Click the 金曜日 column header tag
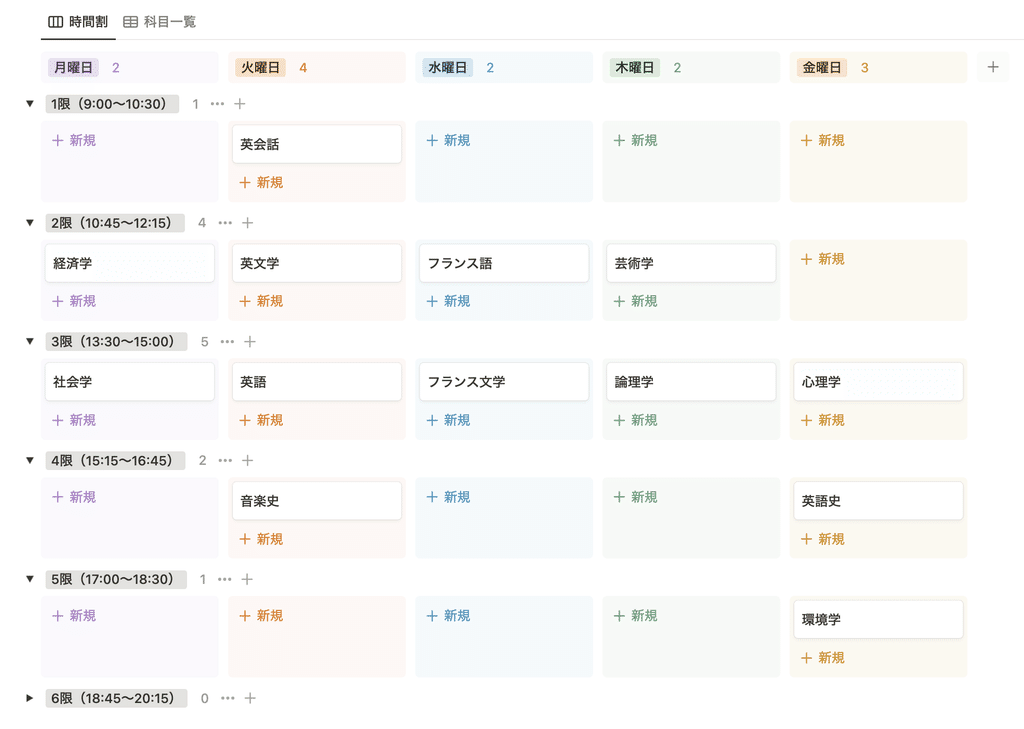Screen dimensions: 1024x729 point(822,67)
